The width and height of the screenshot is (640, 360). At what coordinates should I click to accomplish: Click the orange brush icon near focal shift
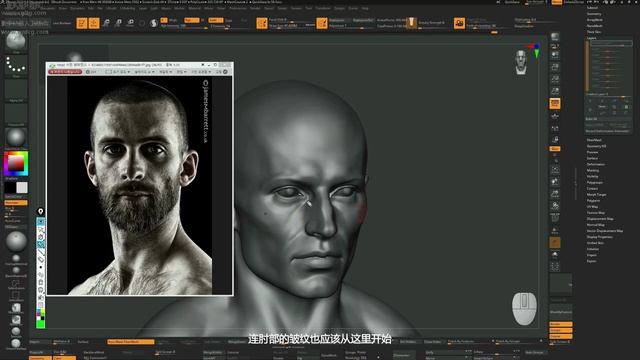coord(262,23)
